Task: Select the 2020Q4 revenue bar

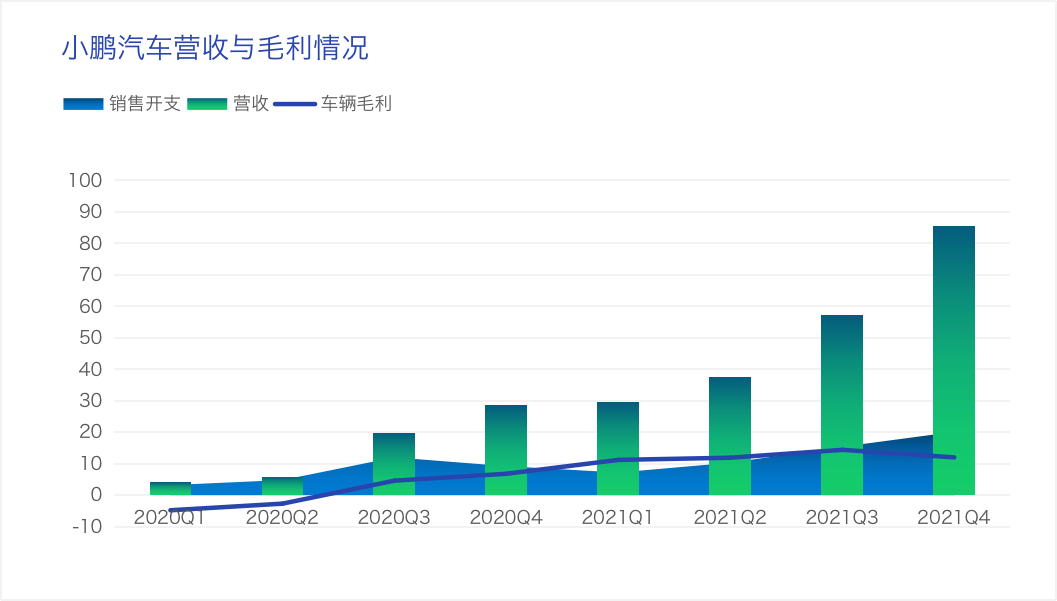Action: point(506,450)
